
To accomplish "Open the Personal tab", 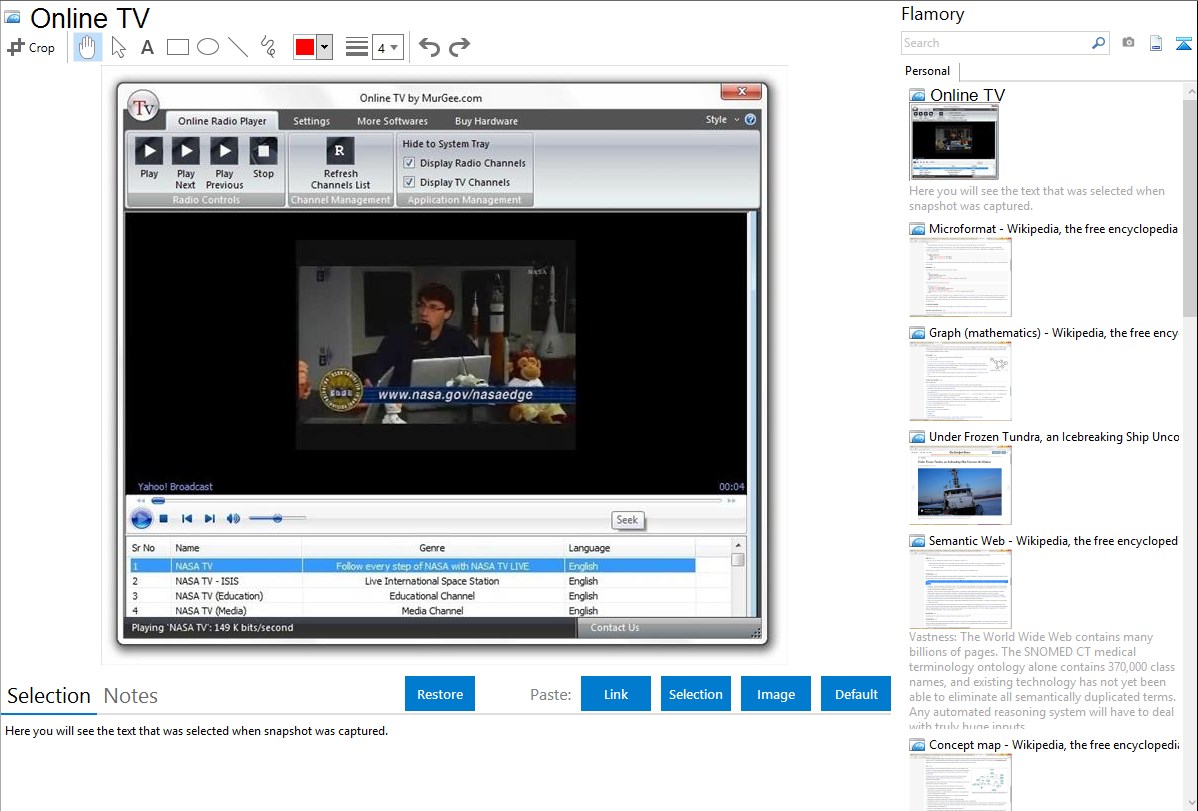I will tap(927, 71).
